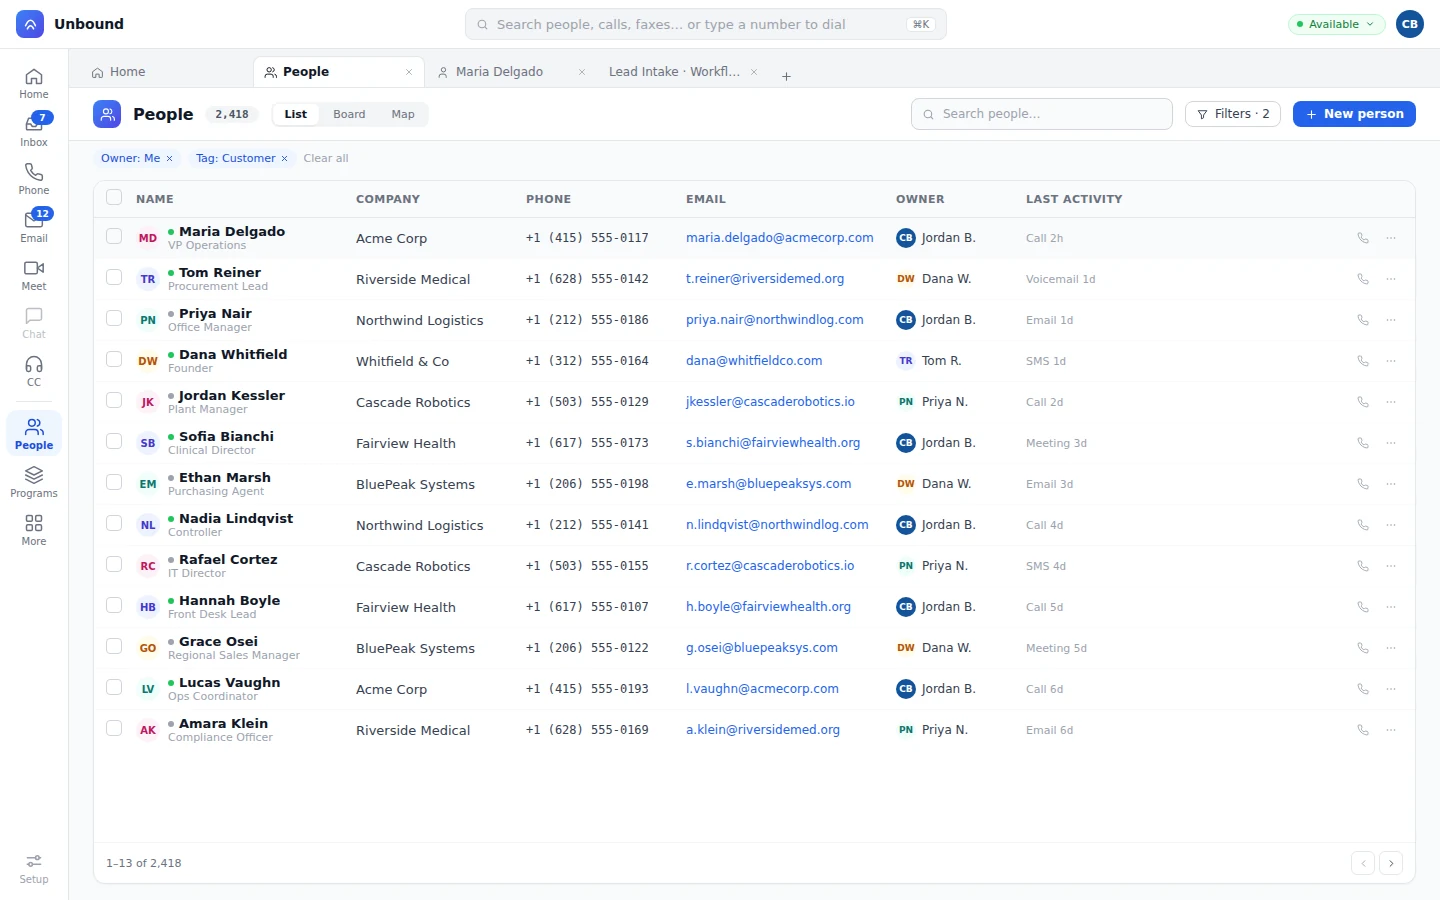Remove the Owner: Me filter chip

[x=169, y=158]
